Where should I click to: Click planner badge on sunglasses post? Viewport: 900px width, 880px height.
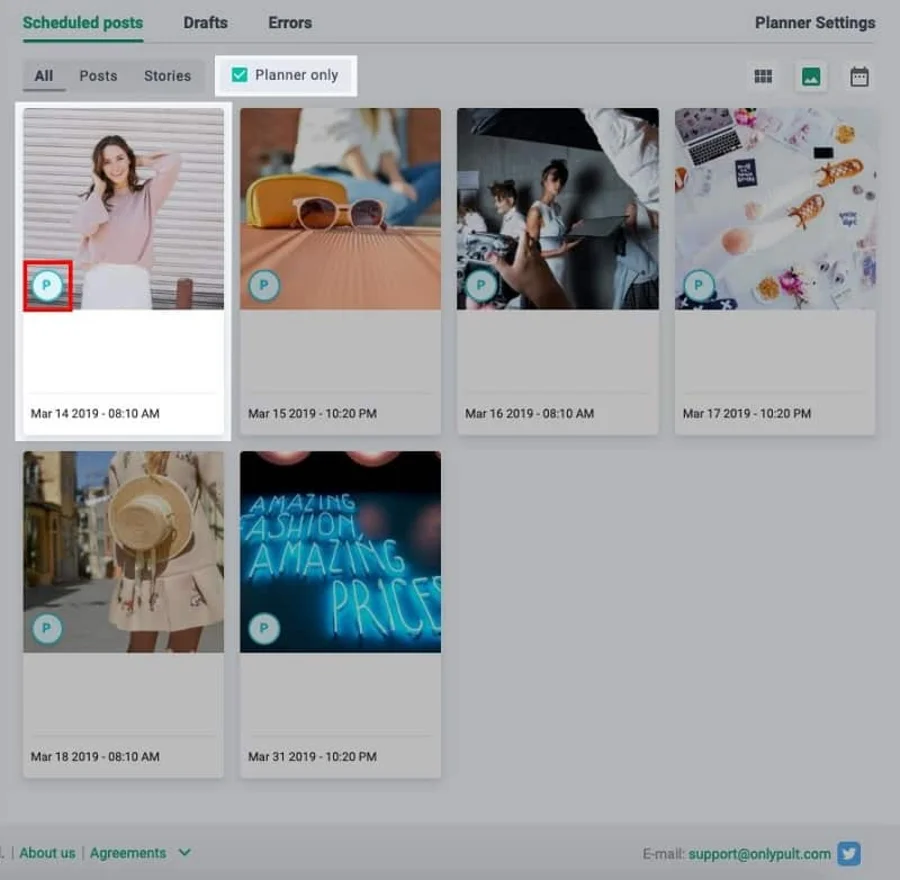264,285
